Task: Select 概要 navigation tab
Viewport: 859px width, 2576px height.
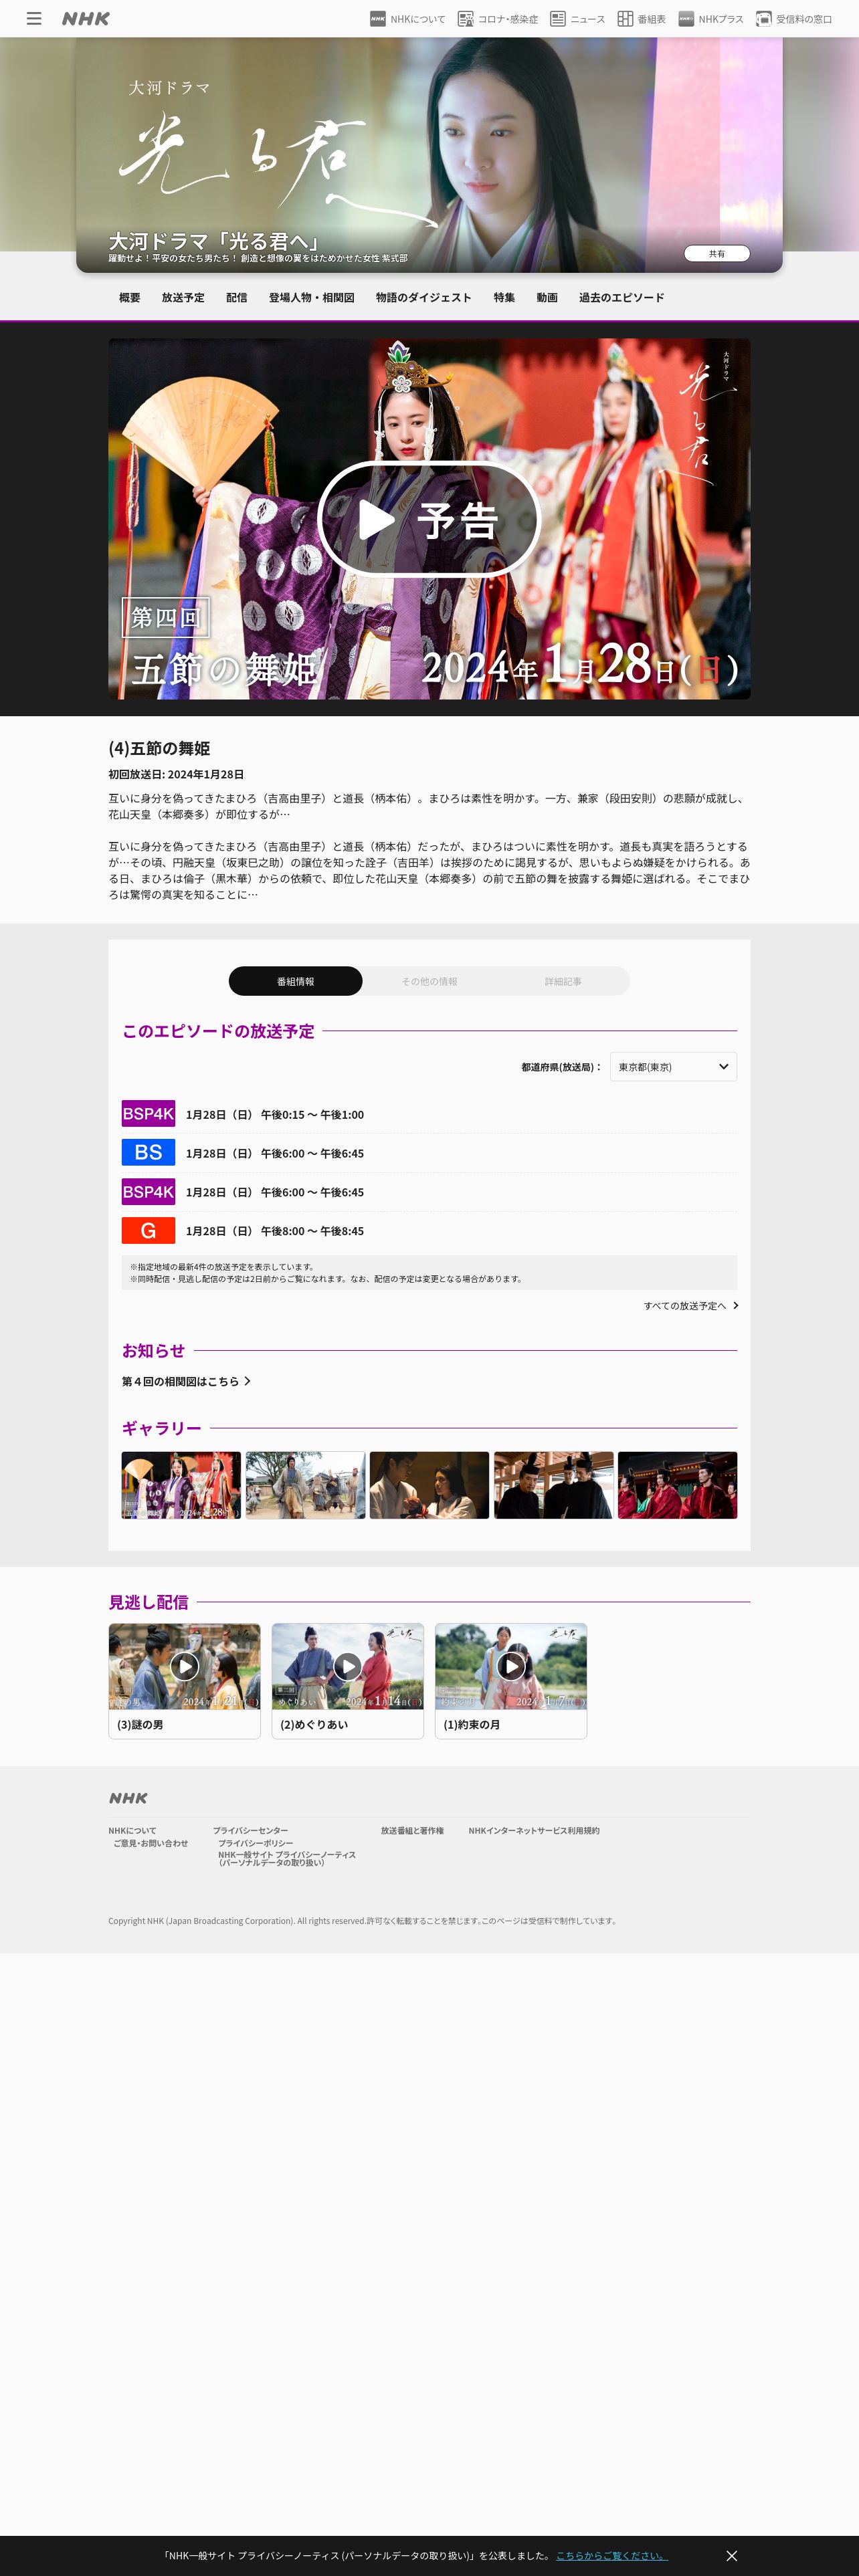Action: (130, 297)
